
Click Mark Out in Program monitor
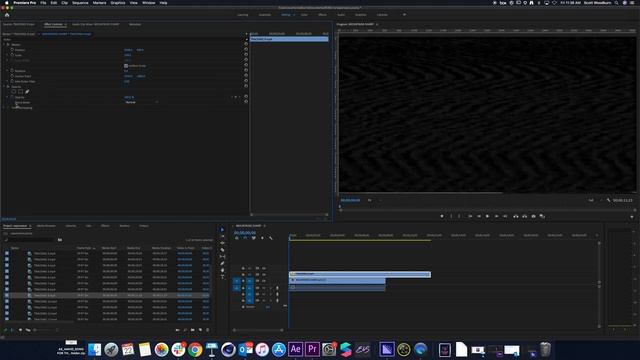point(459,216)
